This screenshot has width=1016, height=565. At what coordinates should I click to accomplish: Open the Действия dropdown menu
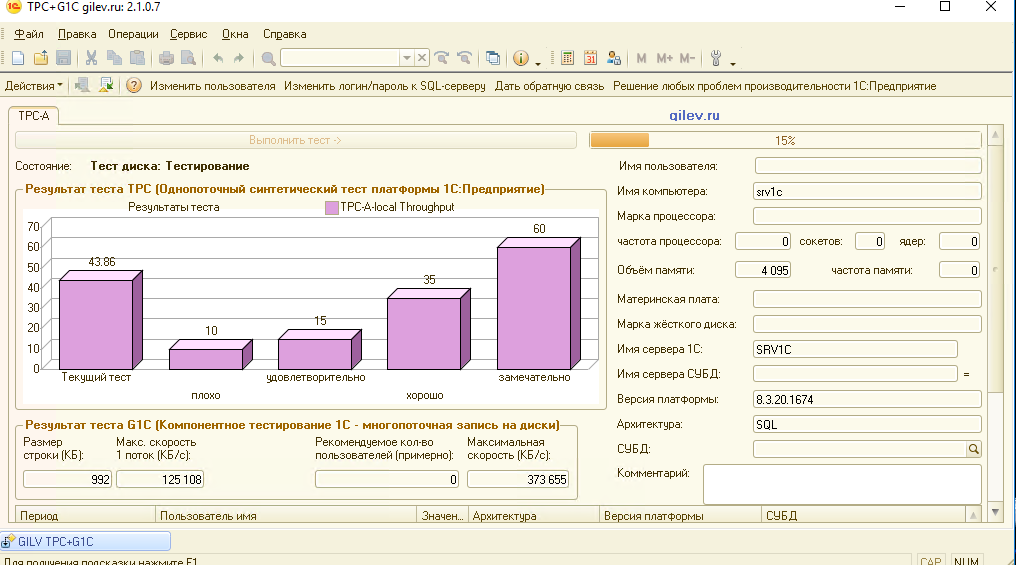(34, 86)
